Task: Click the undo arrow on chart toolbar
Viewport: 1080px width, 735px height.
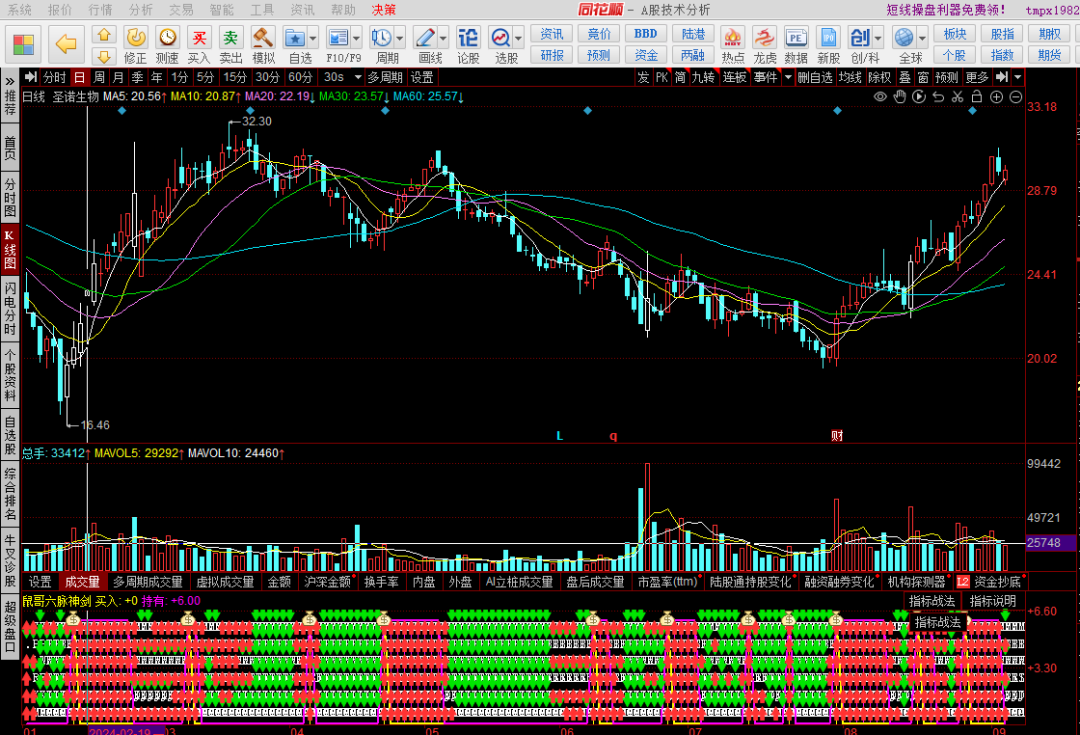Action: point(938,97)
